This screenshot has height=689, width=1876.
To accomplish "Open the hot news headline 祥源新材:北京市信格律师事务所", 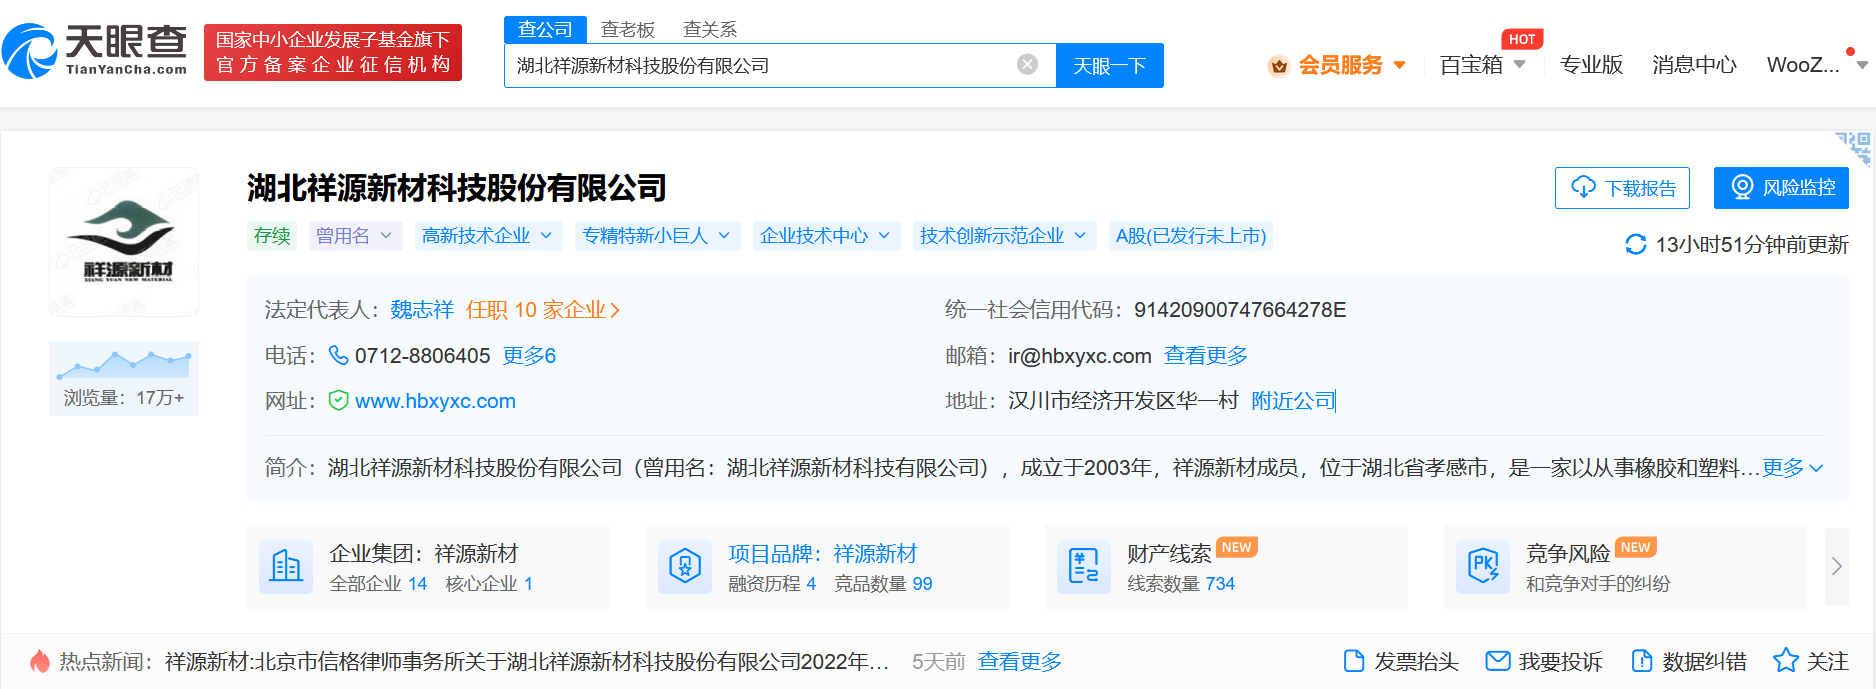I will point(527,662).
